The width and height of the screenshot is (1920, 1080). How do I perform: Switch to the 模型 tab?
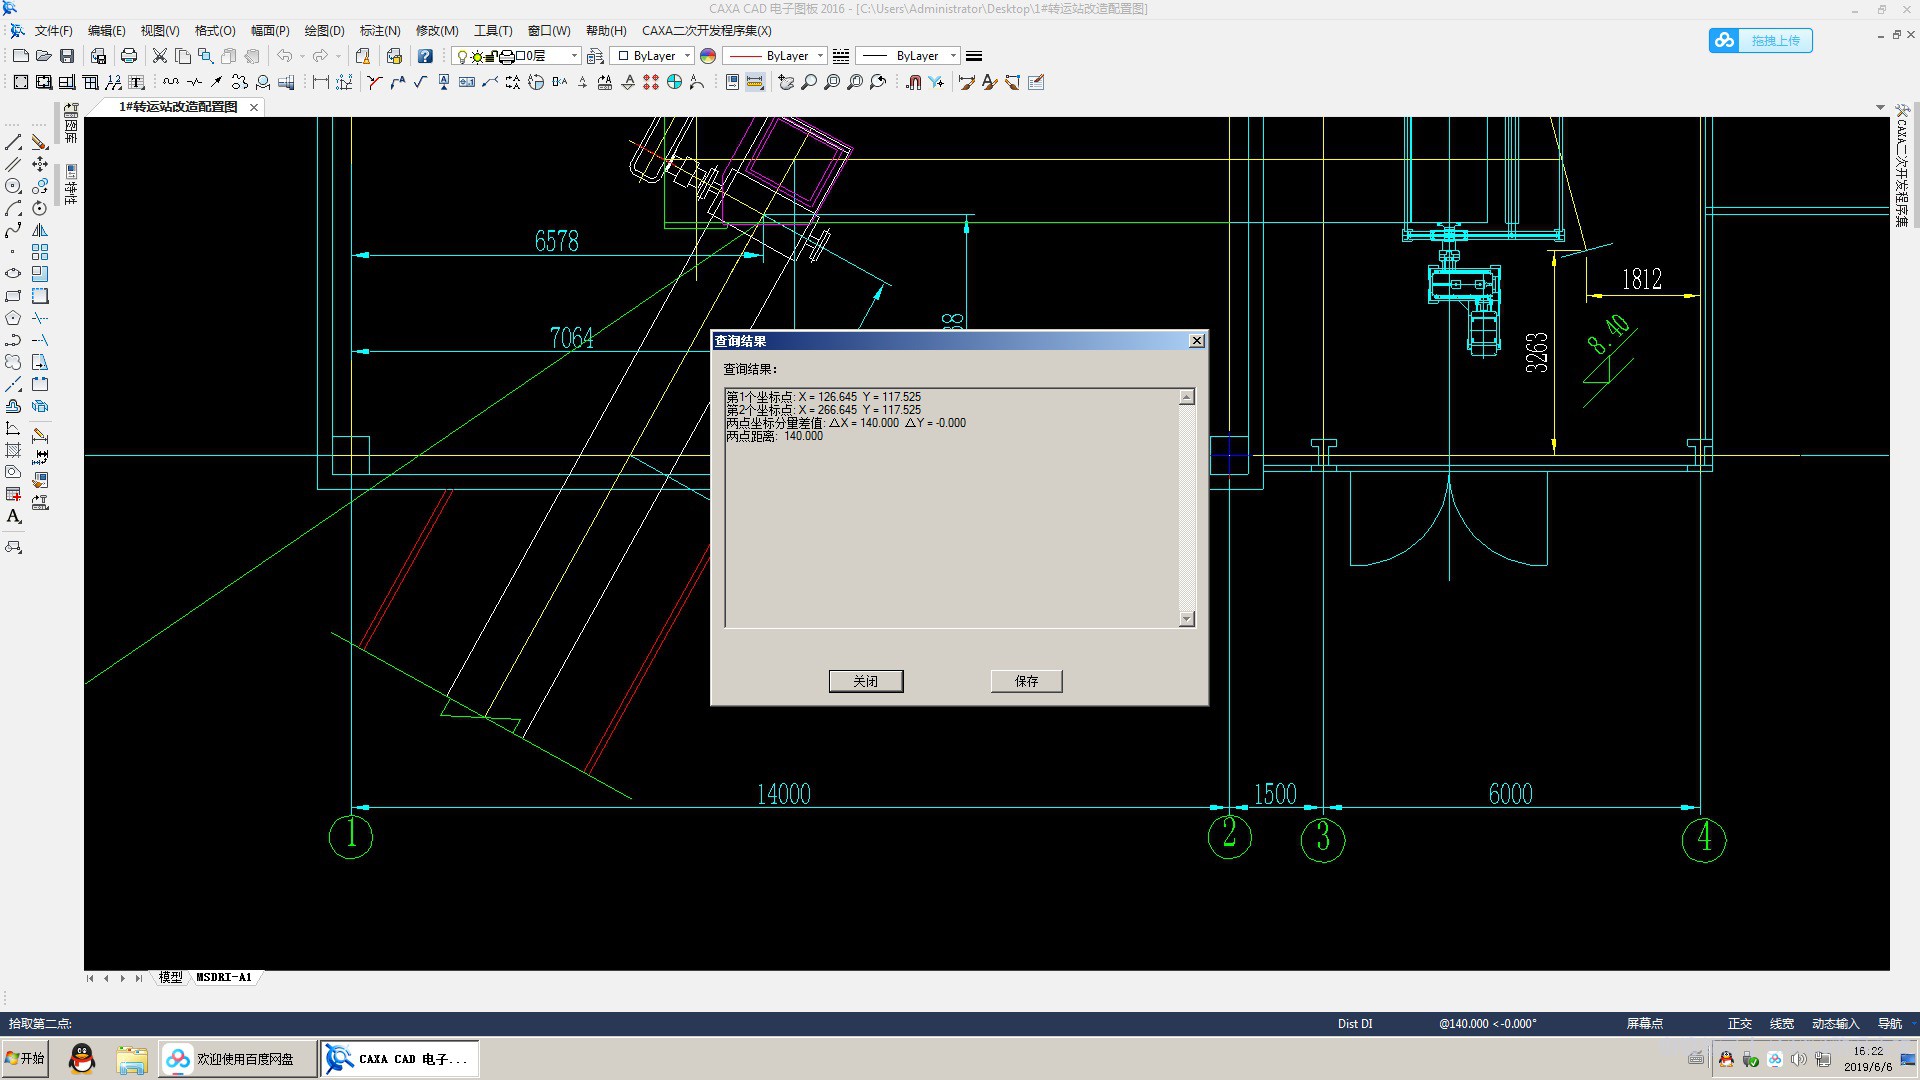tap(171, 977)
